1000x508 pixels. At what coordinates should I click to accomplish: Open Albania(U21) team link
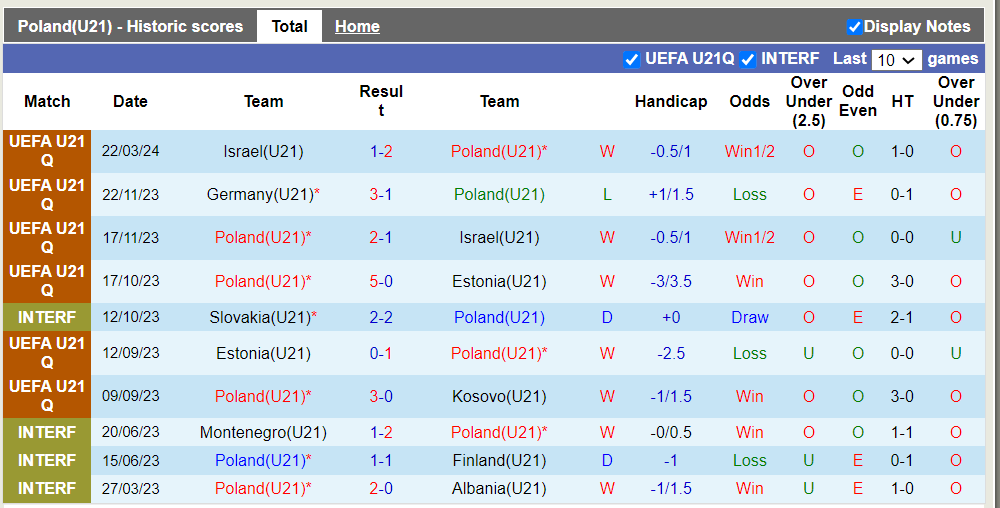[x=499, y=488]
